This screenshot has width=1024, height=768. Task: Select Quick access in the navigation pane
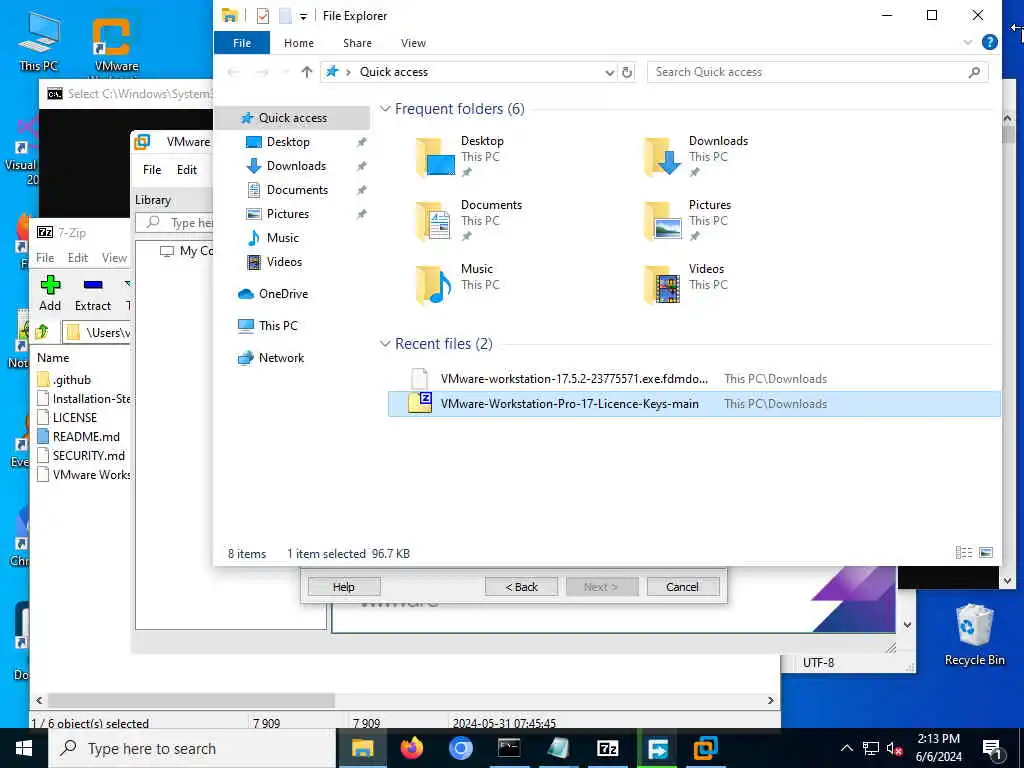(x=292, y=118)
